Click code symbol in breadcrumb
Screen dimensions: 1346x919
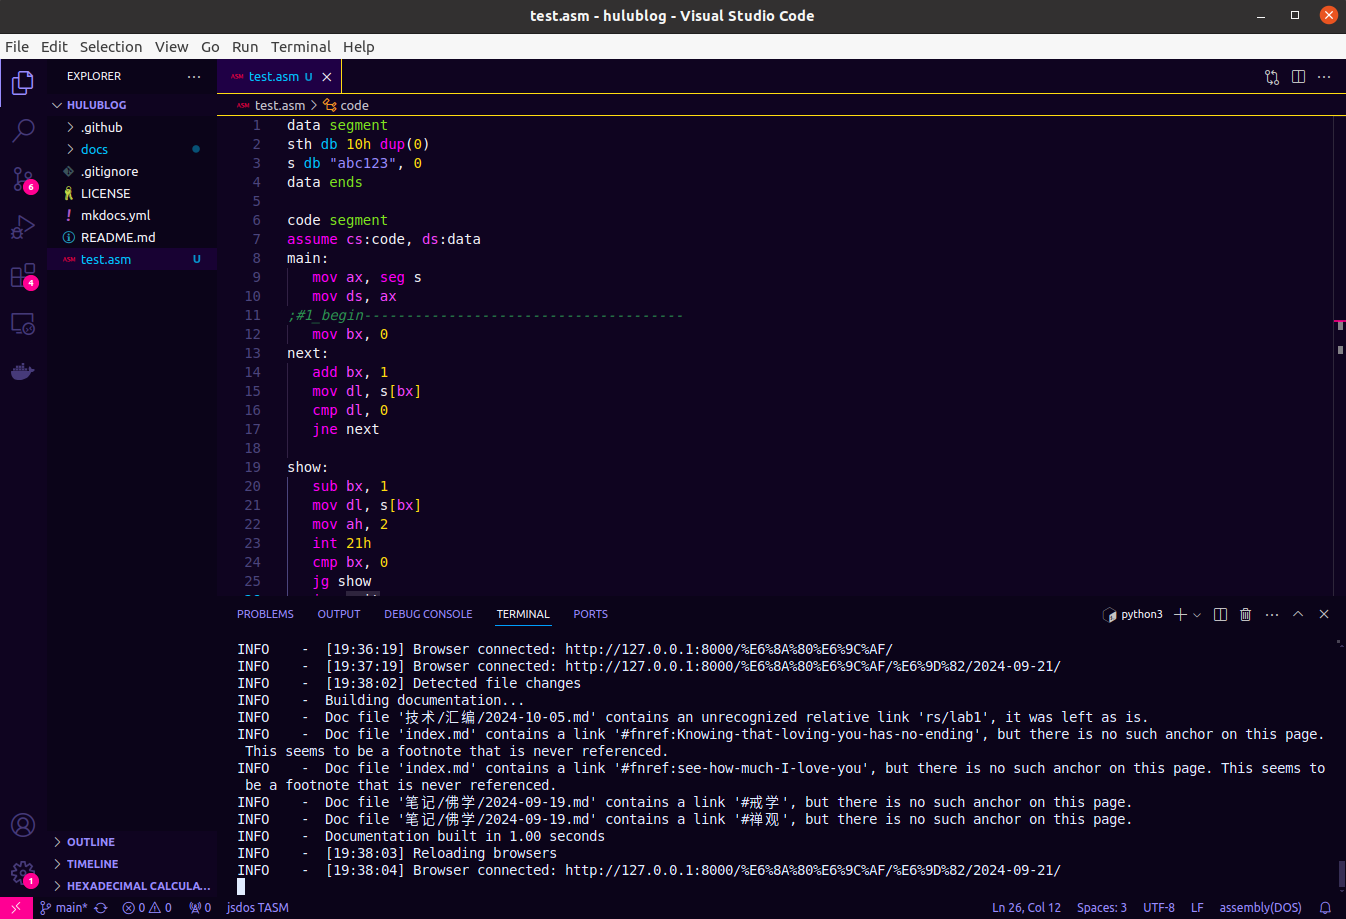pyautogui.click(x=346, y=105)
